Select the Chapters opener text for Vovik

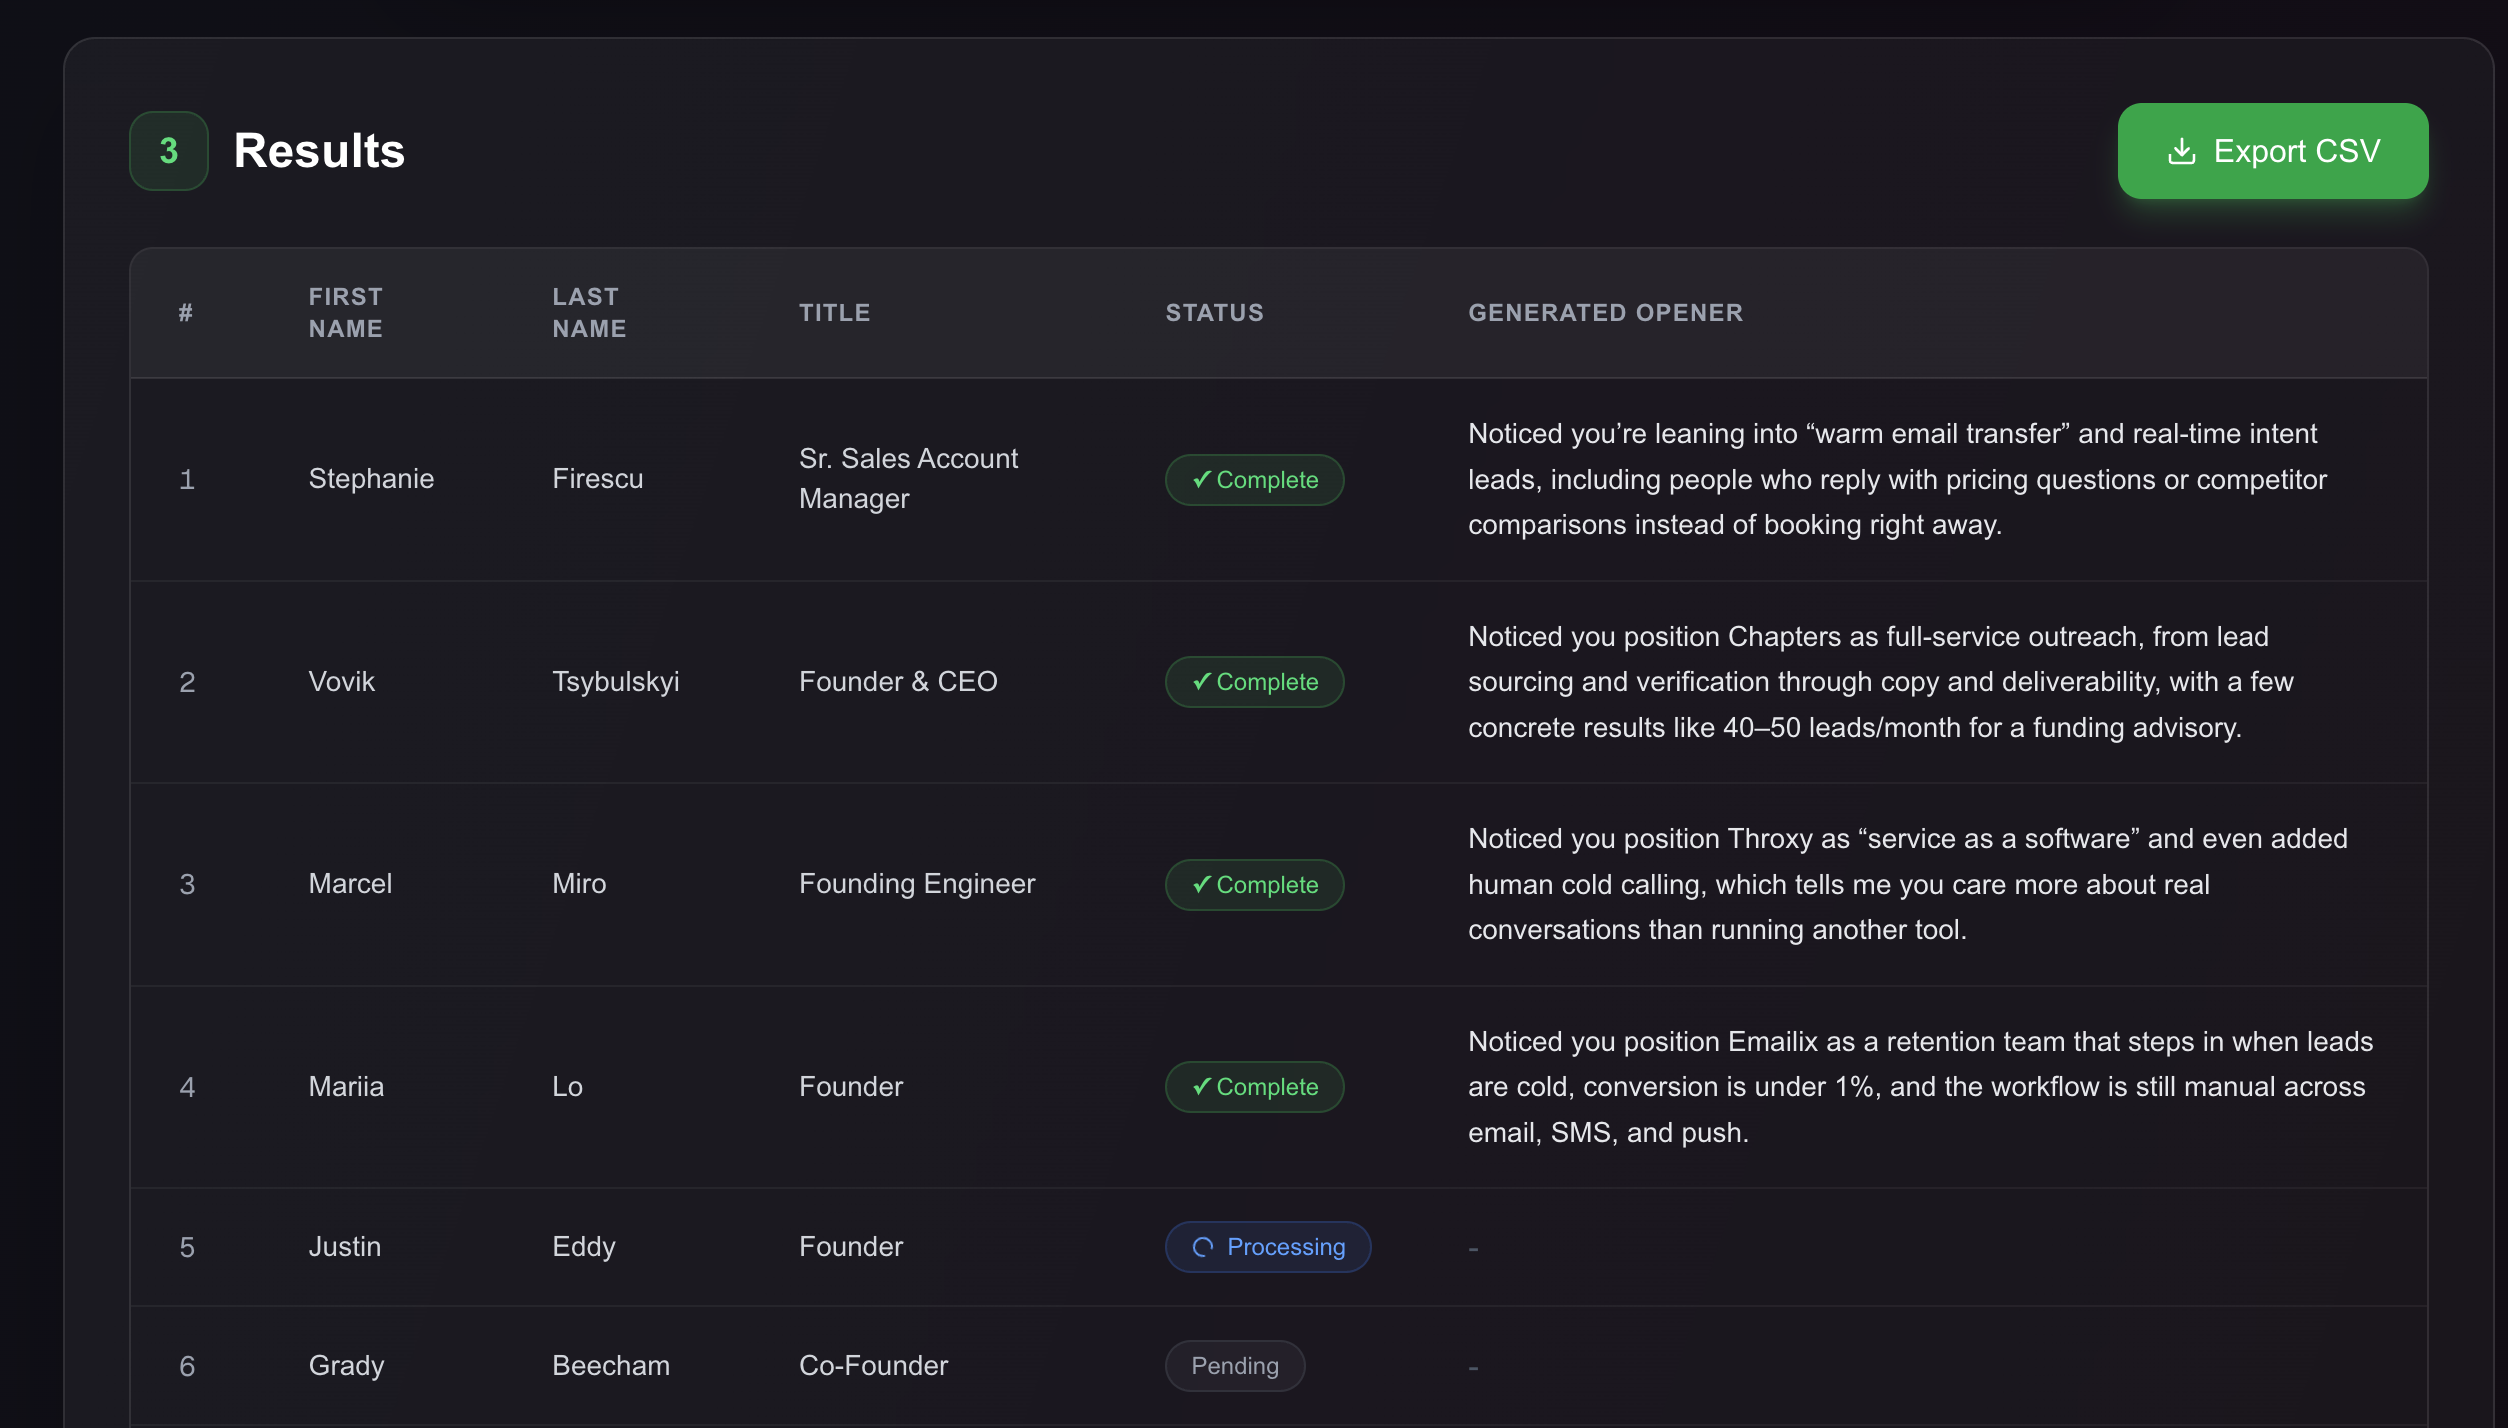pos(1880,682)
